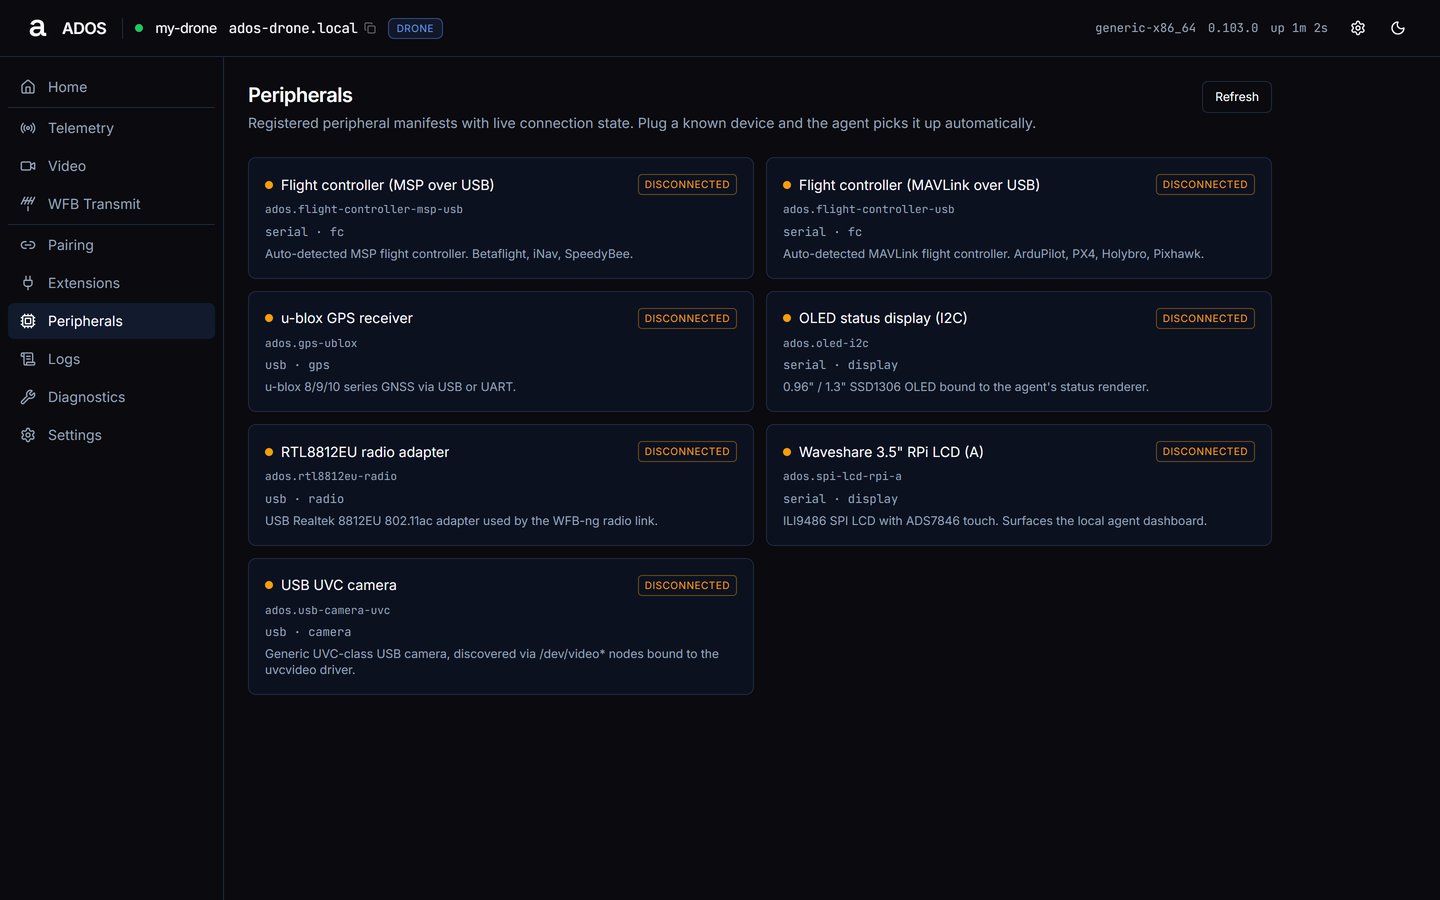
Task: Click the Video camera icon
Action: (x=28, y=166)
